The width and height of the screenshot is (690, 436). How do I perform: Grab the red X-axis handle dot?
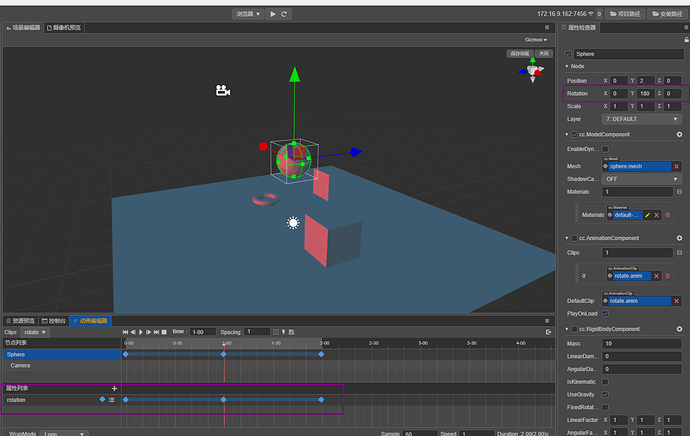263,147
